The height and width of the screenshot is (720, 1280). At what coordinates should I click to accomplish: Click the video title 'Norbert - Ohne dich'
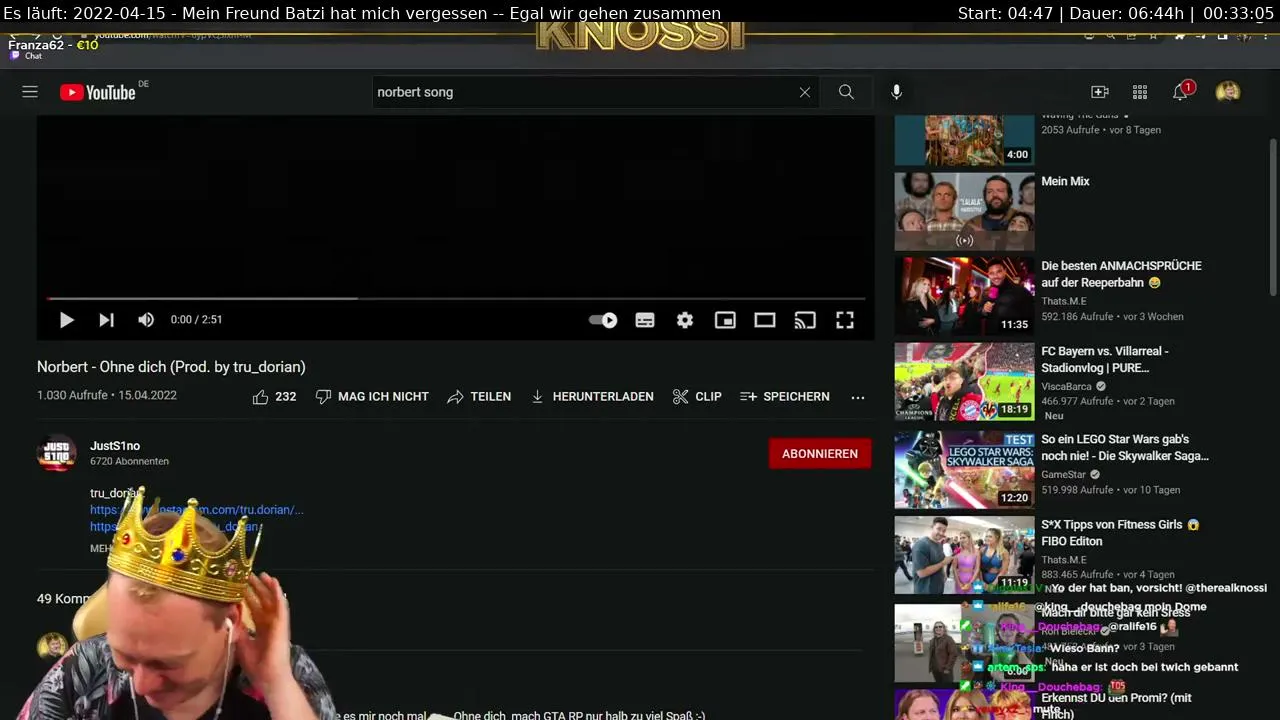click(x=171, y=367)
